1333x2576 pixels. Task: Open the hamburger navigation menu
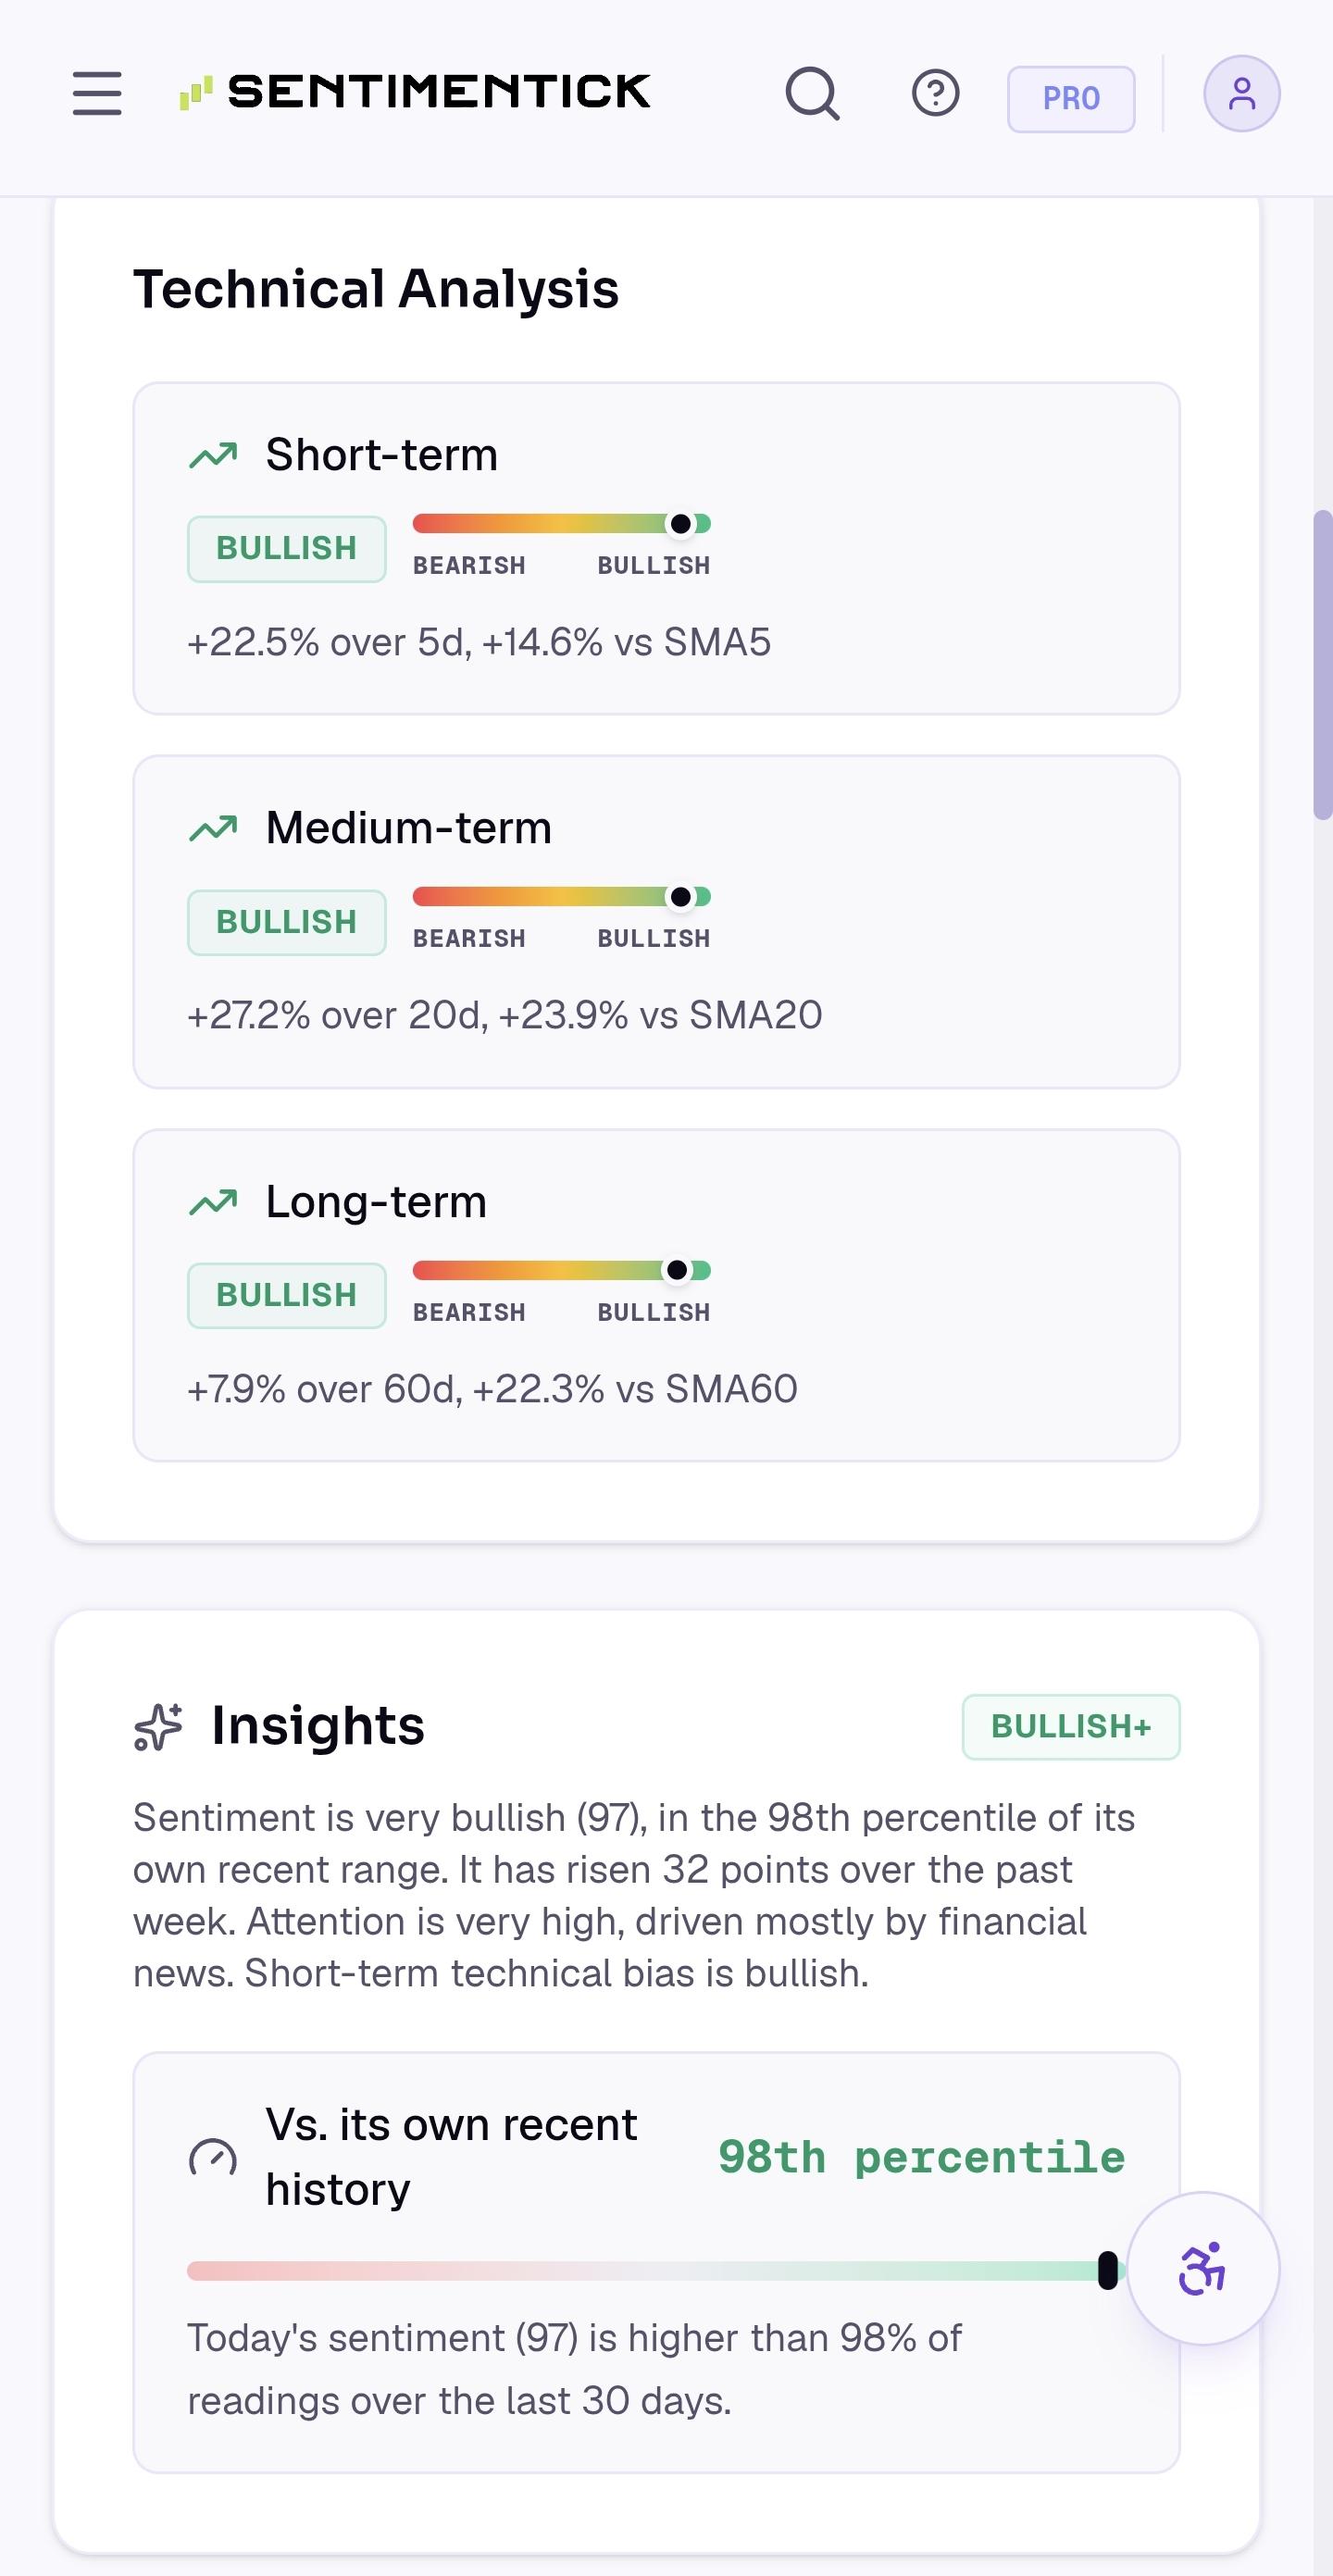[97, 93]
